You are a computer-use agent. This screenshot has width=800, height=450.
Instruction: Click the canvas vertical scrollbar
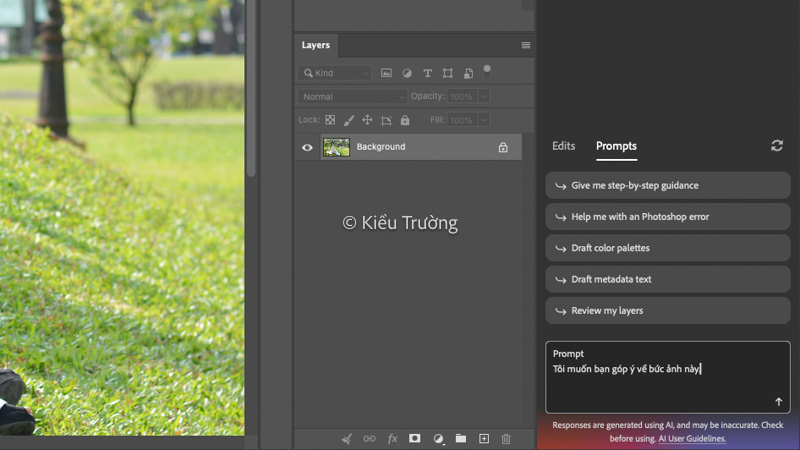[x=251, y=89]
